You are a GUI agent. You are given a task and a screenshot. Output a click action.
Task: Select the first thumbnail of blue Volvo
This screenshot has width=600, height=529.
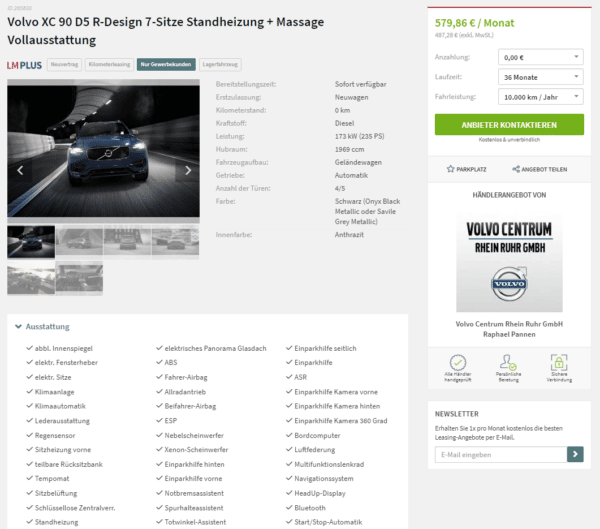[31, 242]
